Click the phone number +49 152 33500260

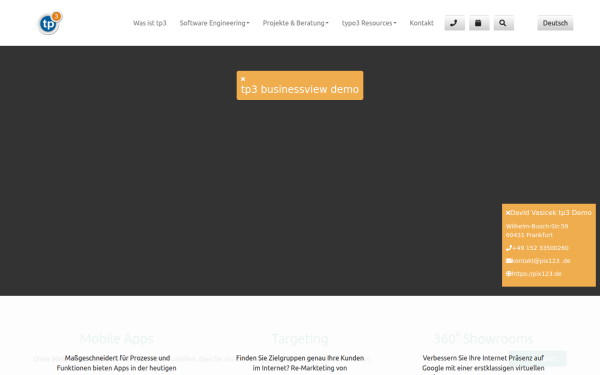tap(540, 248)
